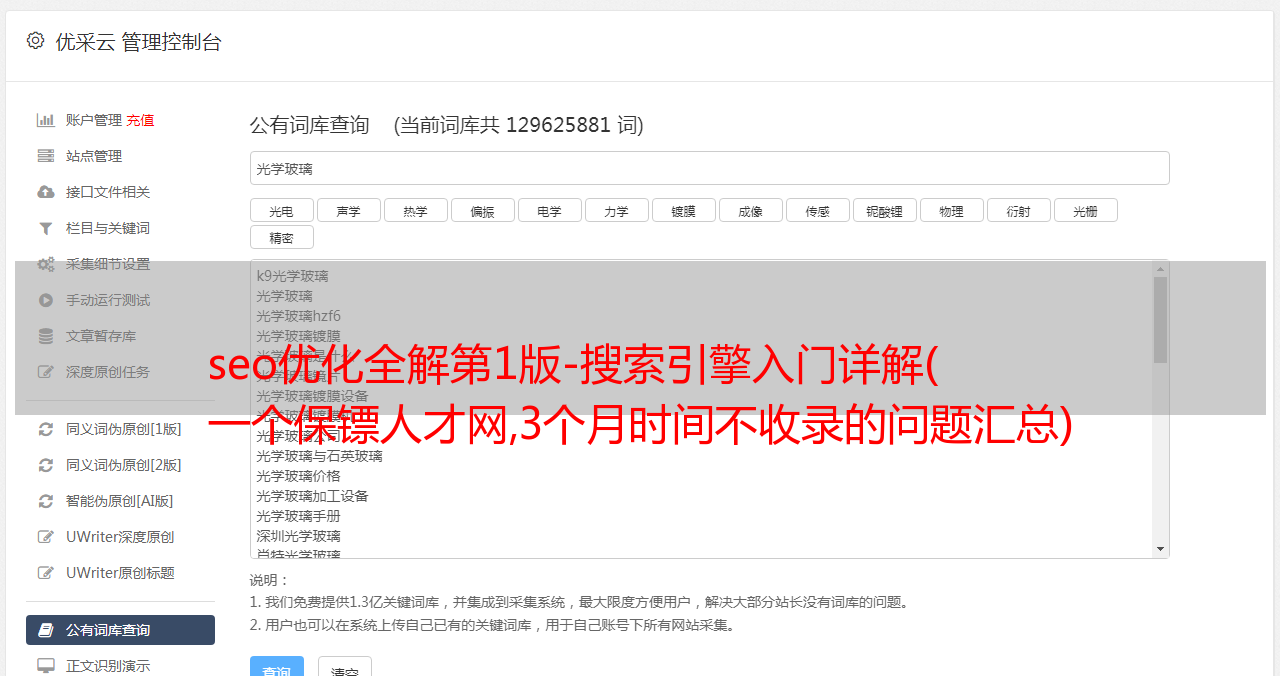The image size is (1280, 676).
Task: Click the blue 查询 button
Action: click(x=277, y=668)
